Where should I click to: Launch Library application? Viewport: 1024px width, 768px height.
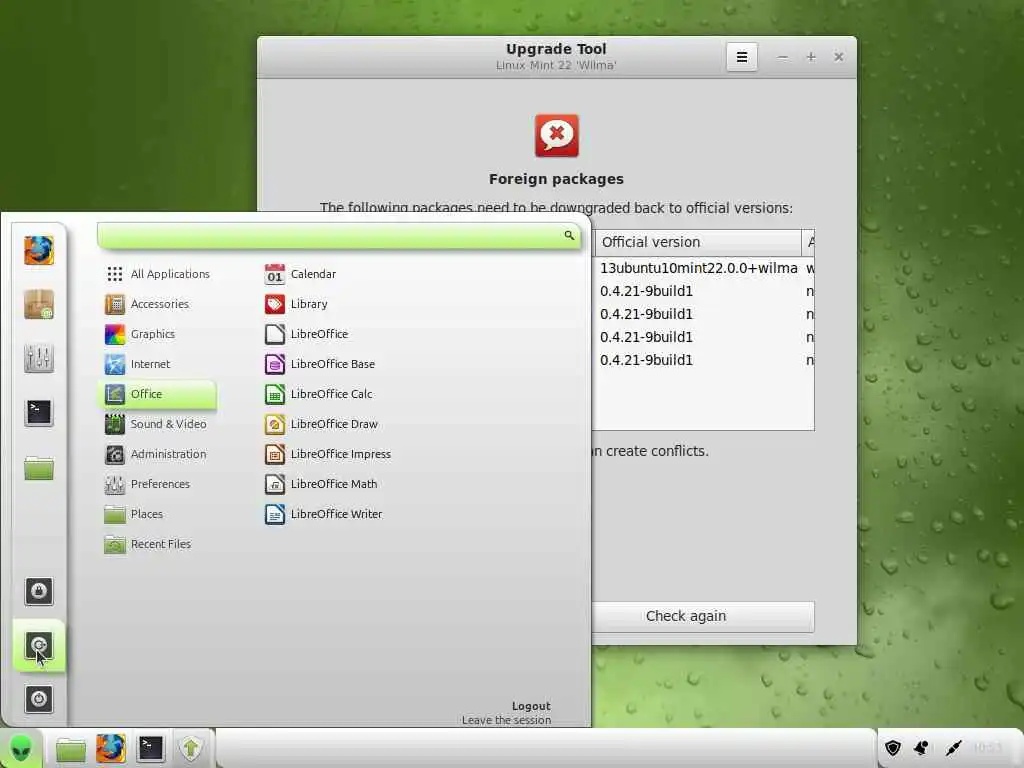coord(296,304)
